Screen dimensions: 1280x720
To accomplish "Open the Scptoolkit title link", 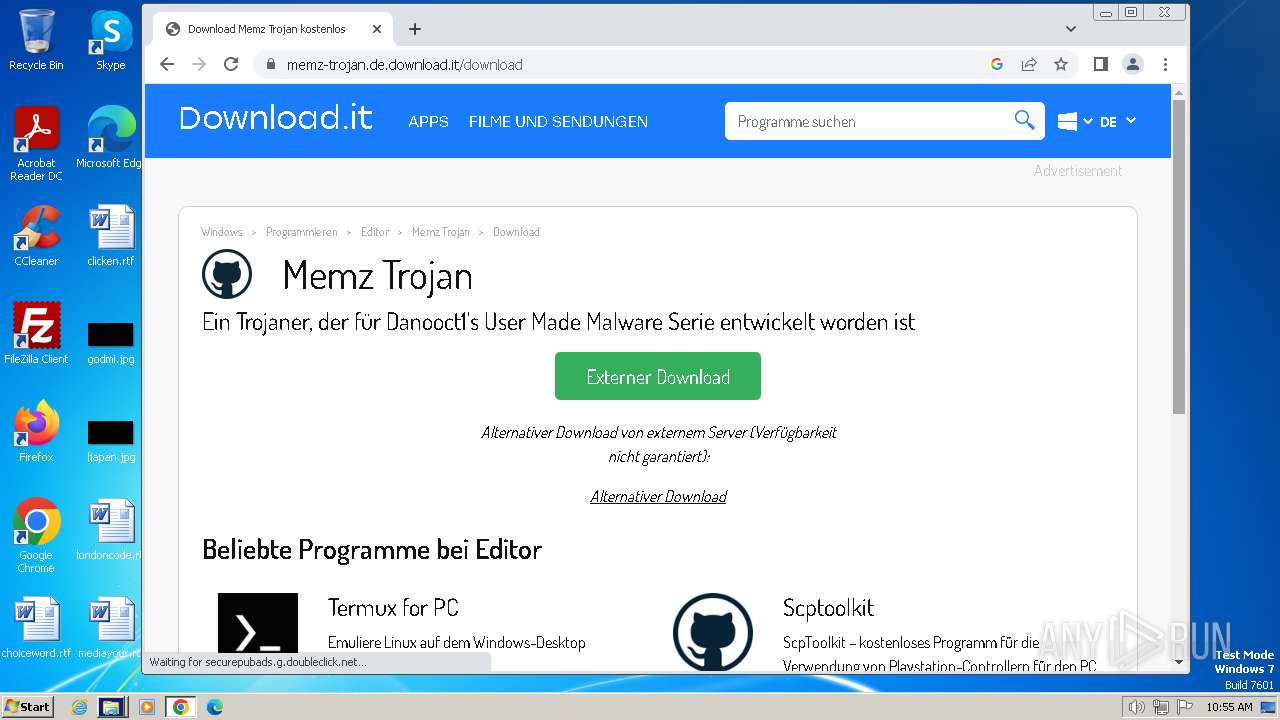I will click(828, 607).
